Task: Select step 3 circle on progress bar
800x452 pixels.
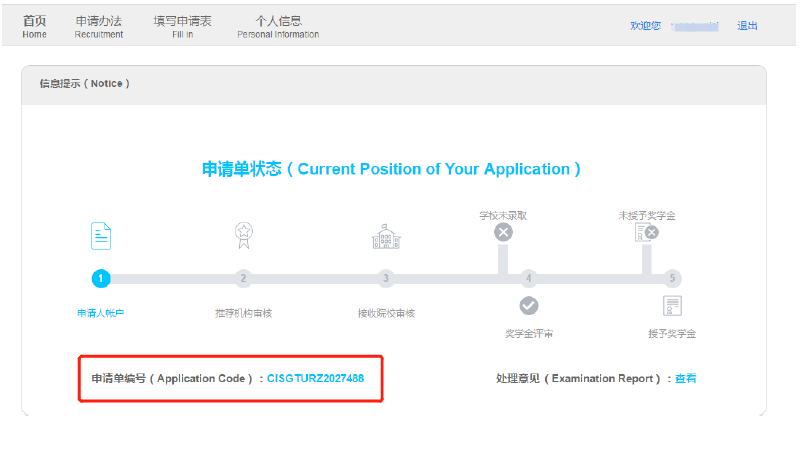Action: point(386,278)
